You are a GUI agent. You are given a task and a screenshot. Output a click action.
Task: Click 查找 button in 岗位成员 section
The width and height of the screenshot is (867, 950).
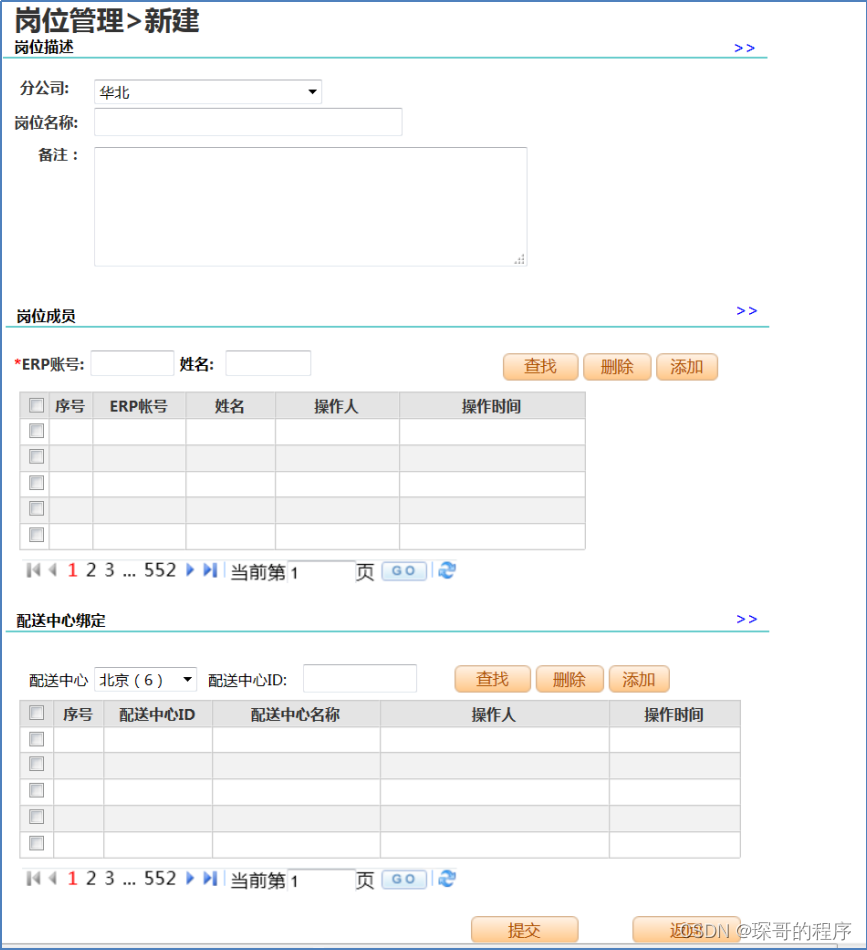click(540, 367)
